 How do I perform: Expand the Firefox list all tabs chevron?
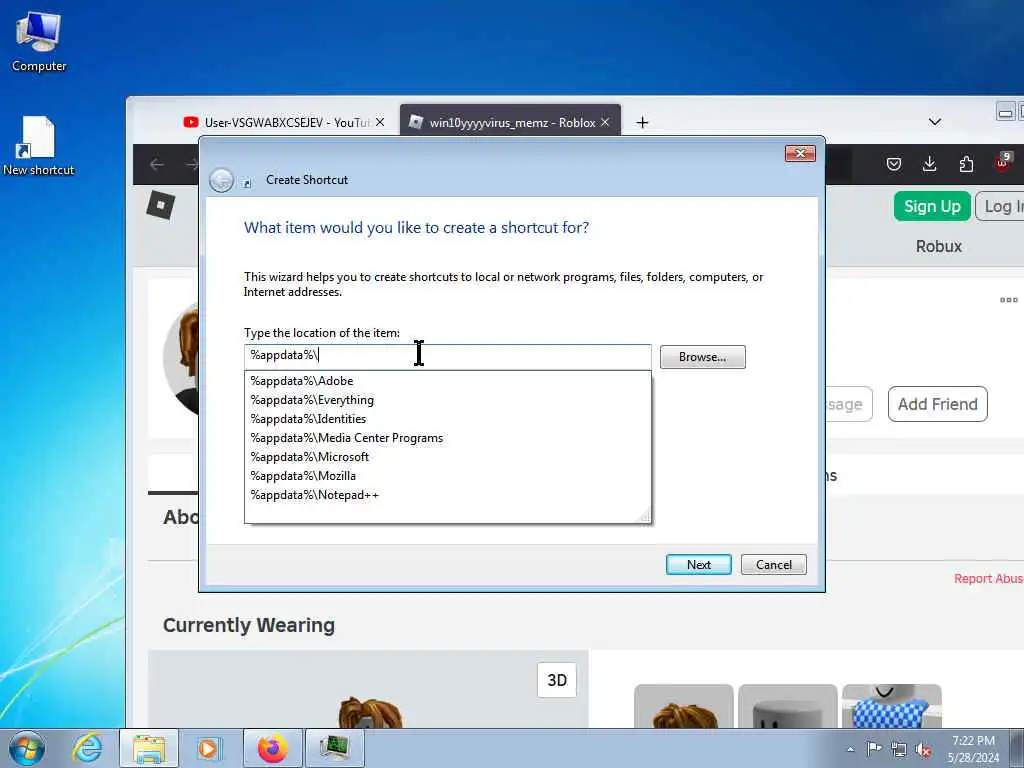point(935,122)
